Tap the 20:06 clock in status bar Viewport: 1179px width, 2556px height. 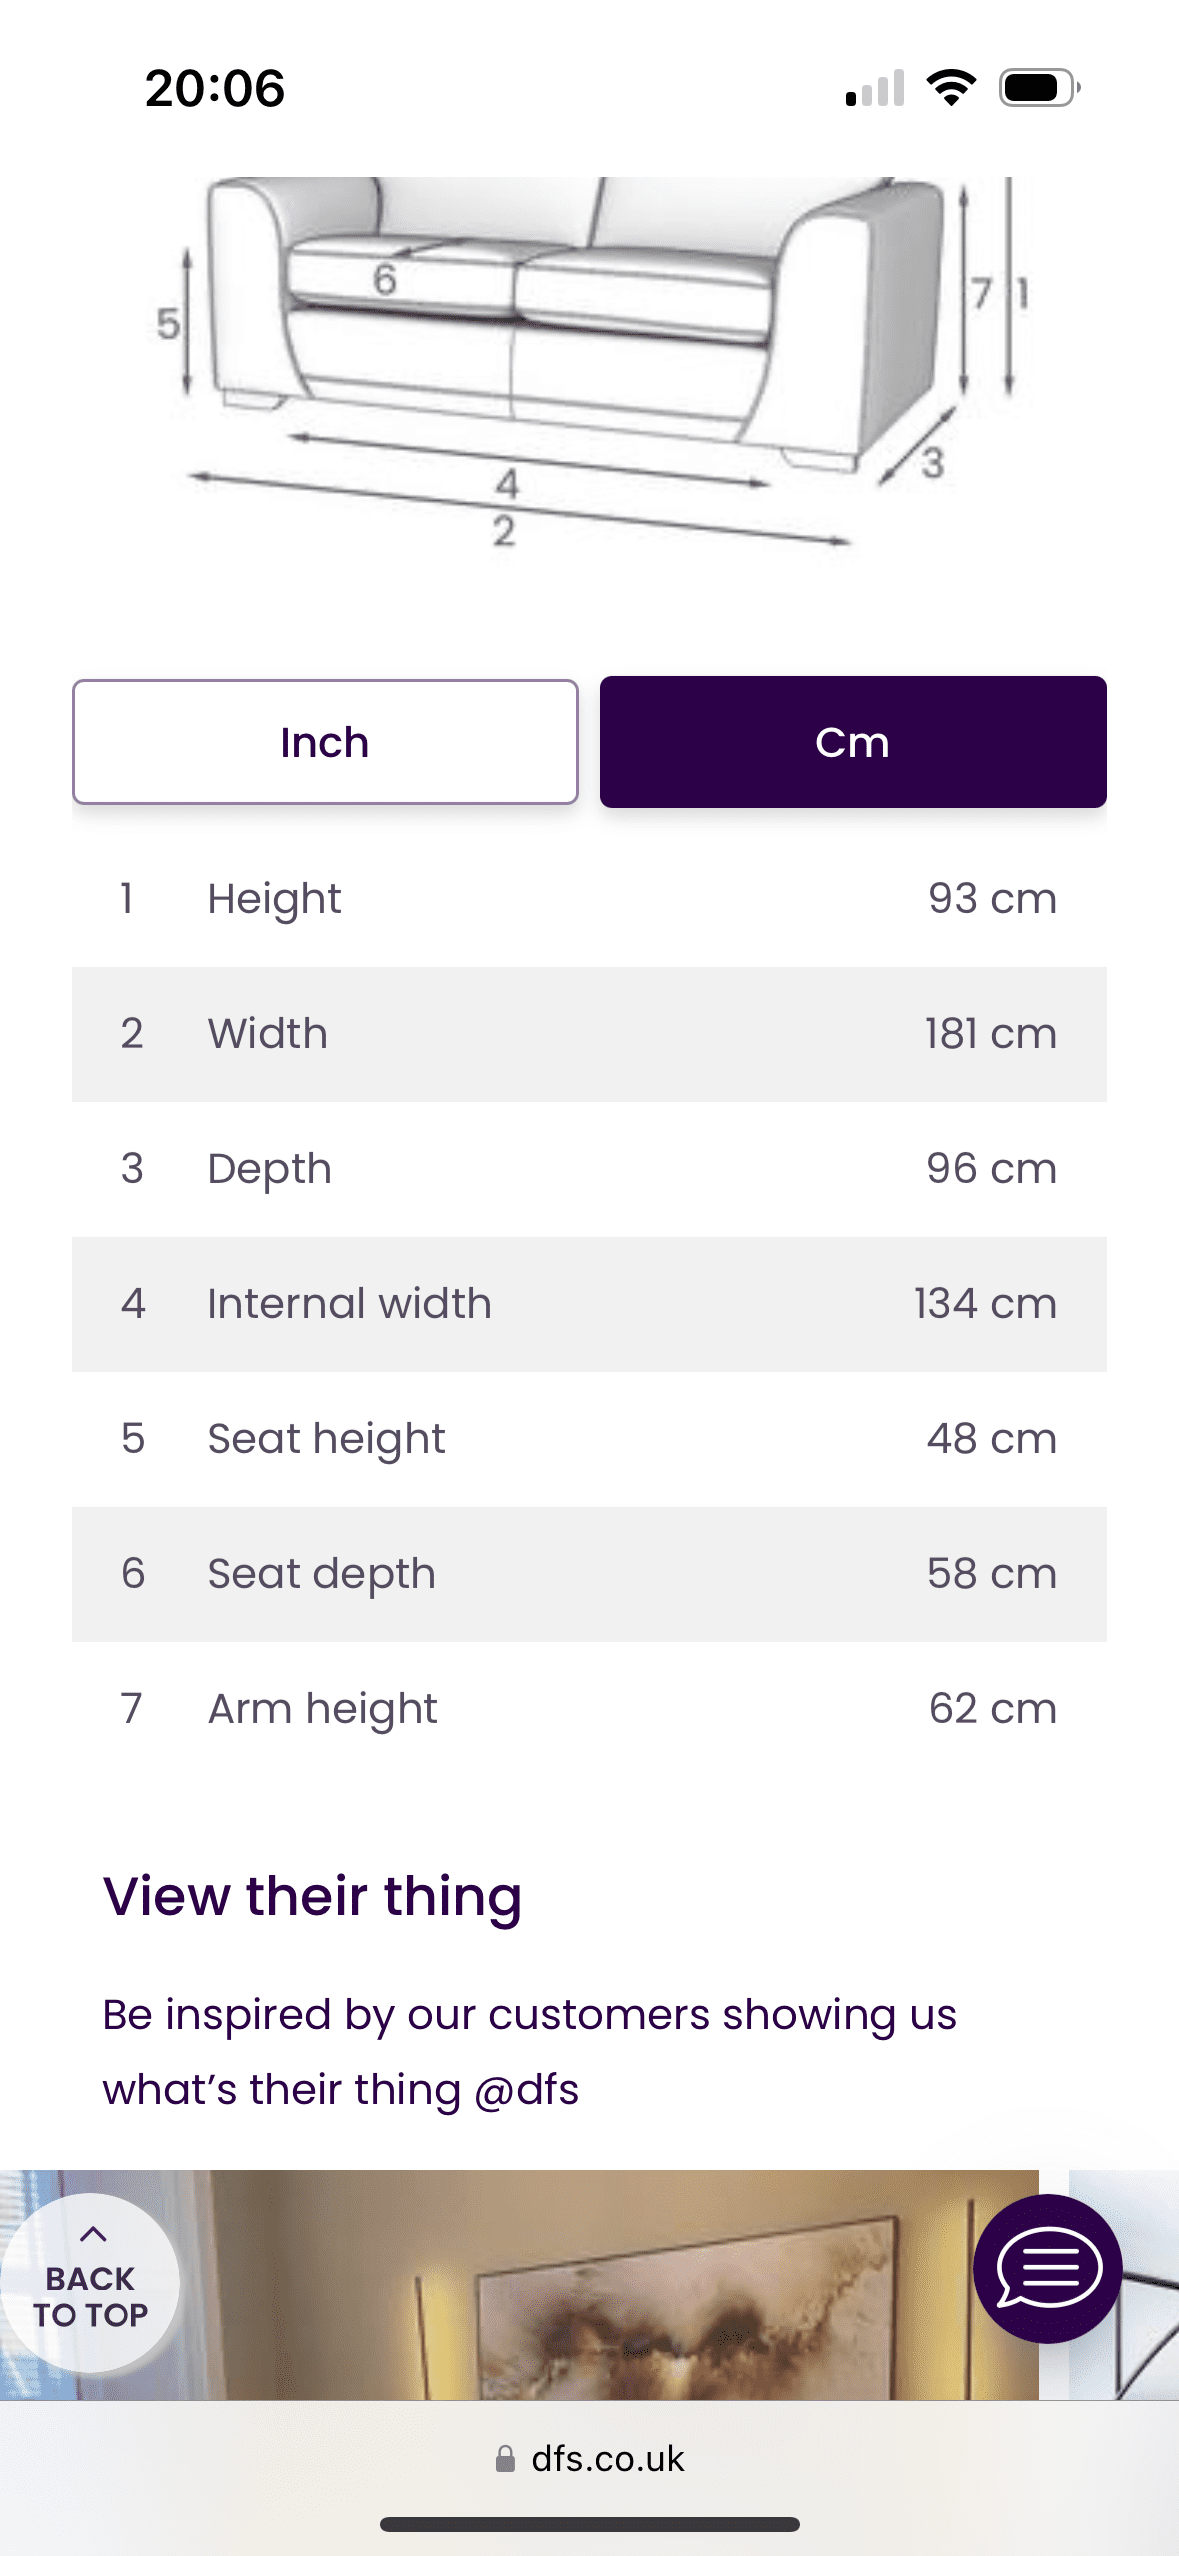[x=215, y=88]
